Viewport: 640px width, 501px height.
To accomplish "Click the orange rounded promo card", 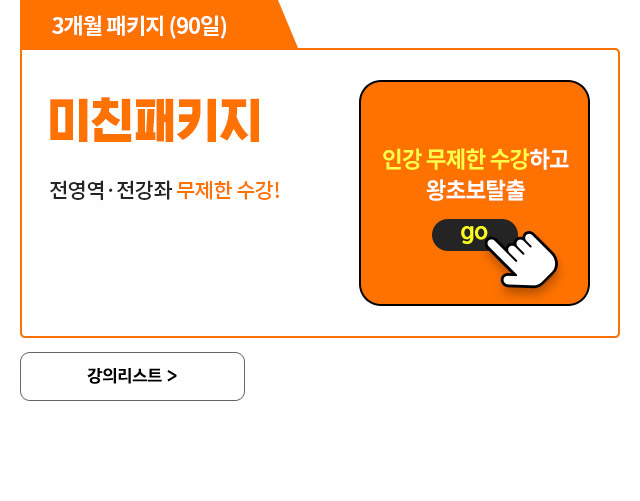I will 474,193.
